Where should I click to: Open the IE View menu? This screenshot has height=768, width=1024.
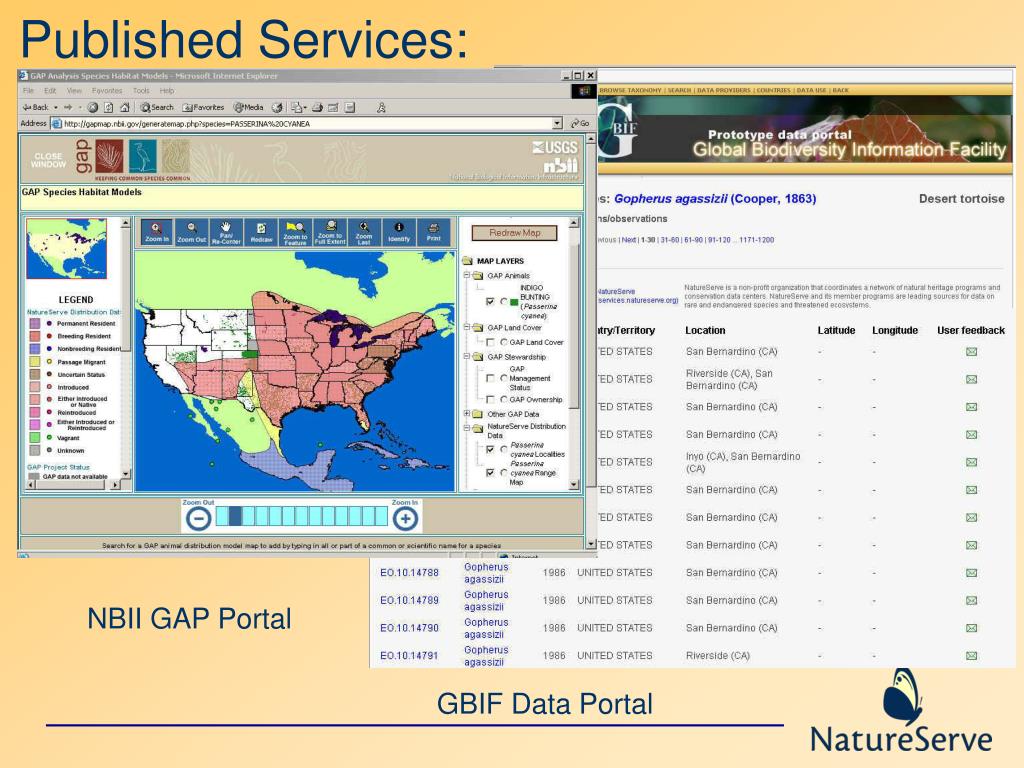click(x=74, y=91)
